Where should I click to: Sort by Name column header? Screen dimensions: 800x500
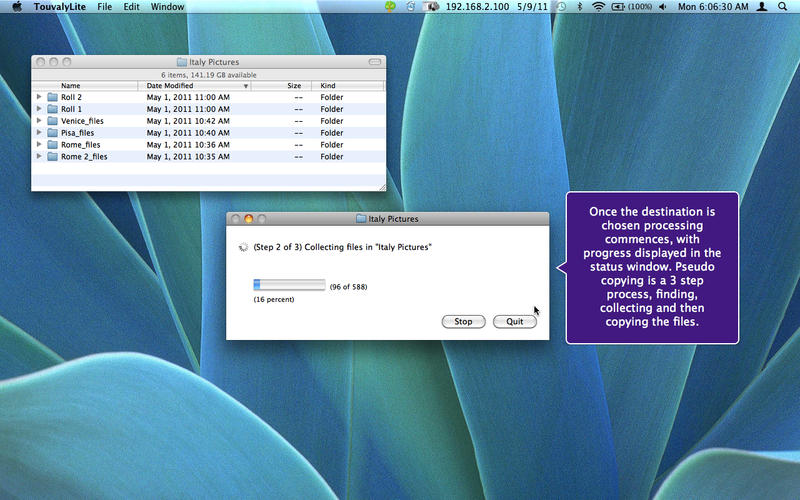point(85,86)
